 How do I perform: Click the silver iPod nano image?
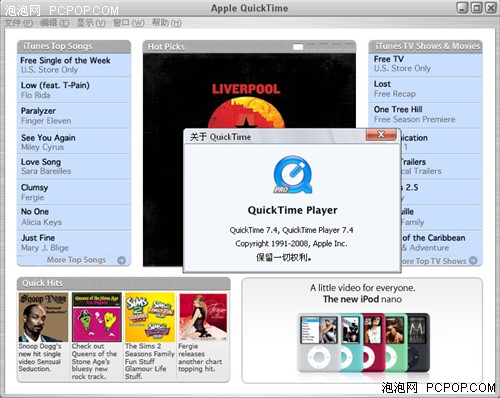[x=319, y=343]
